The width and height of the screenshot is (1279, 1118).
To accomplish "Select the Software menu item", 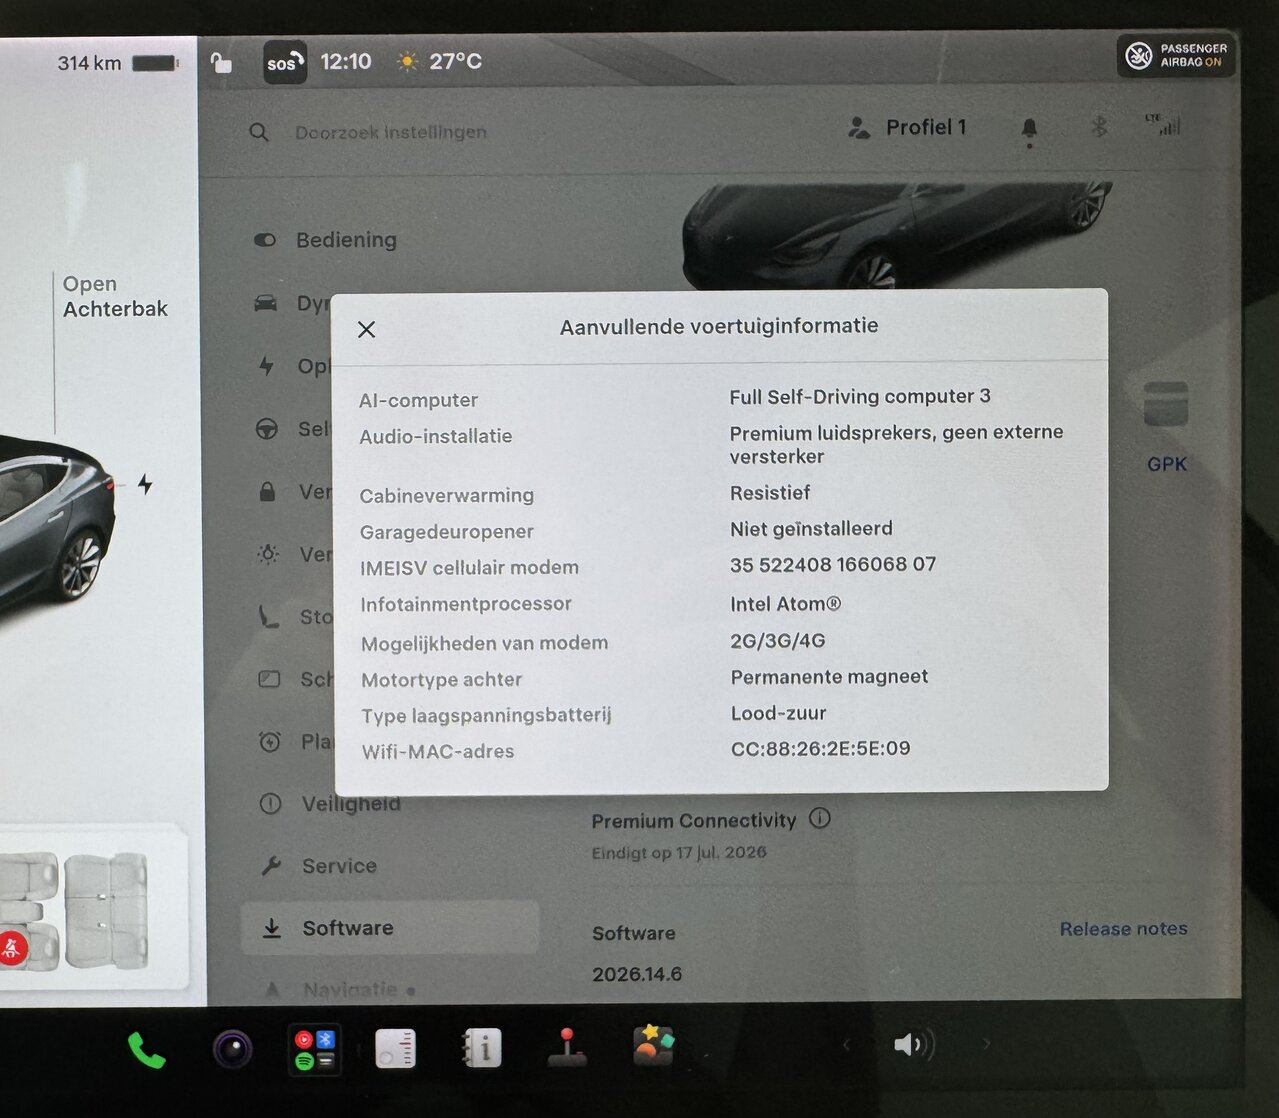I will tap(390, 928).
